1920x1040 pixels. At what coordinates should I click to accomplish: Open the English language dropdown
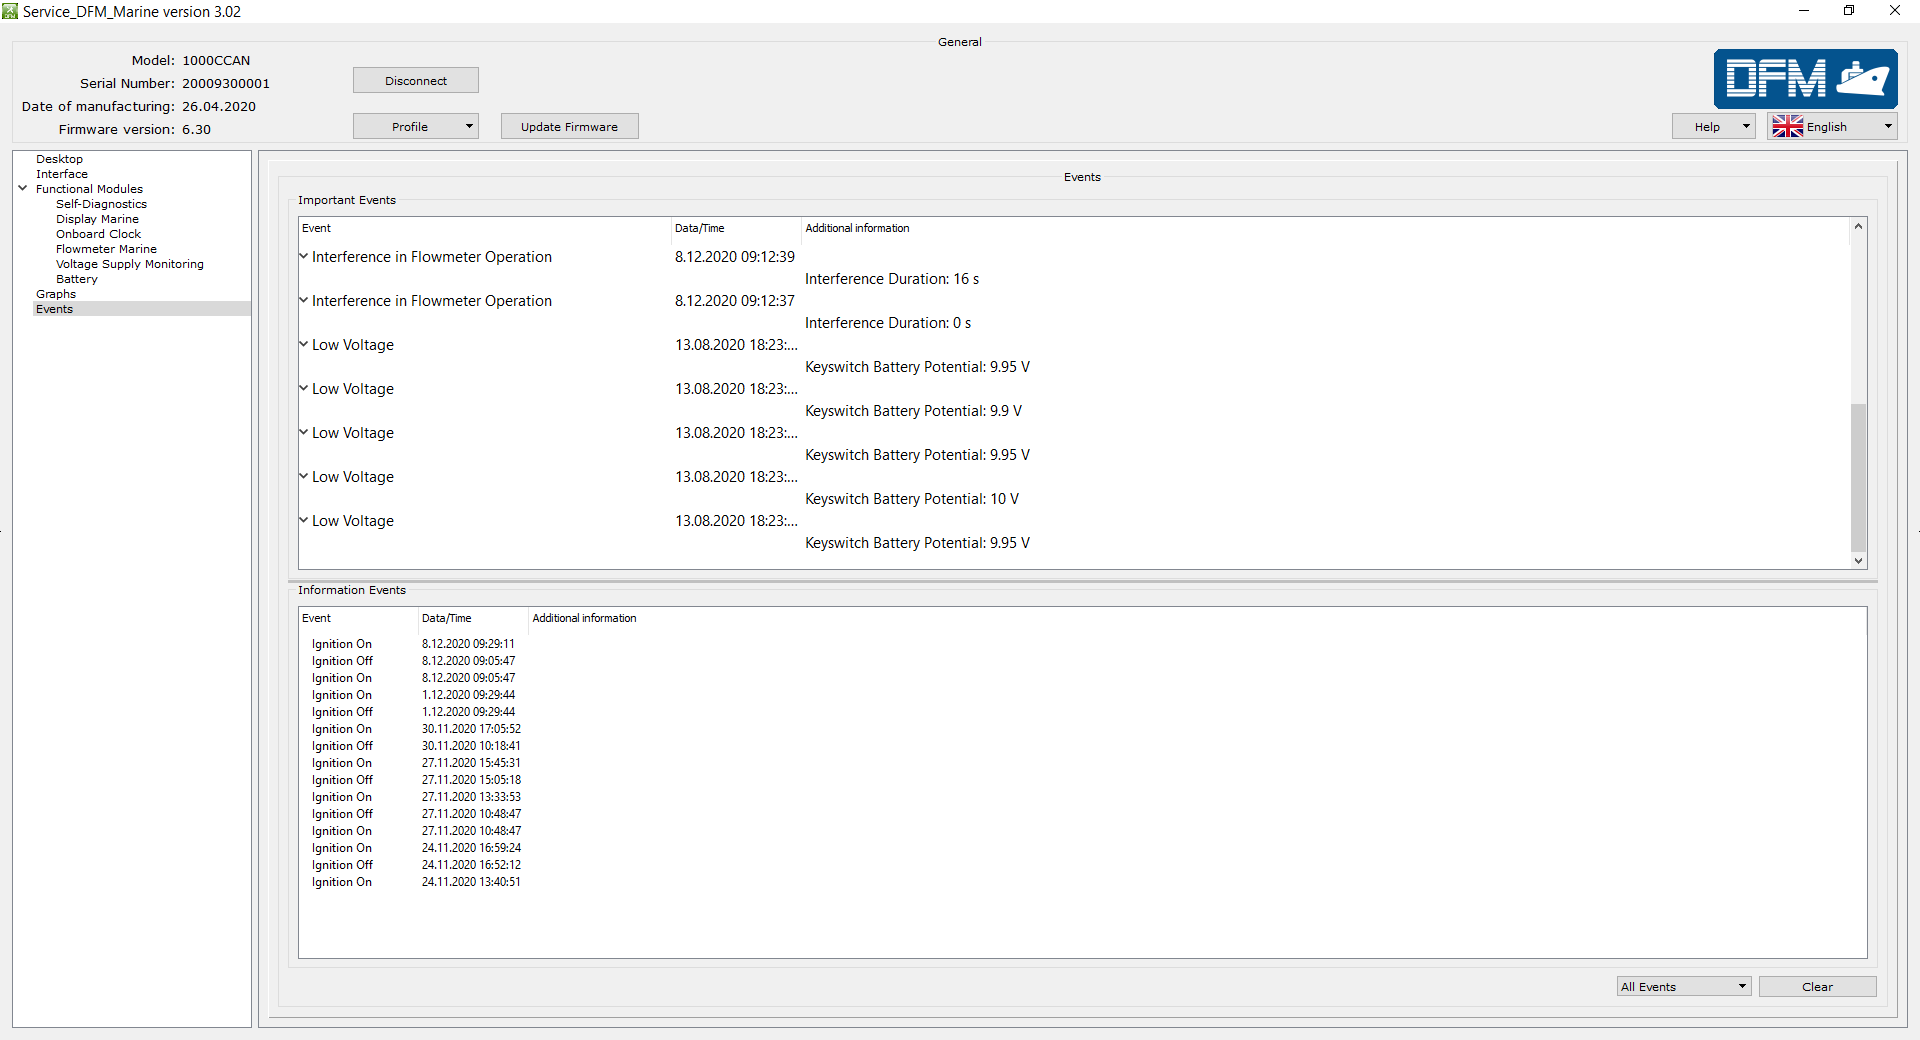click(1832, 127)
